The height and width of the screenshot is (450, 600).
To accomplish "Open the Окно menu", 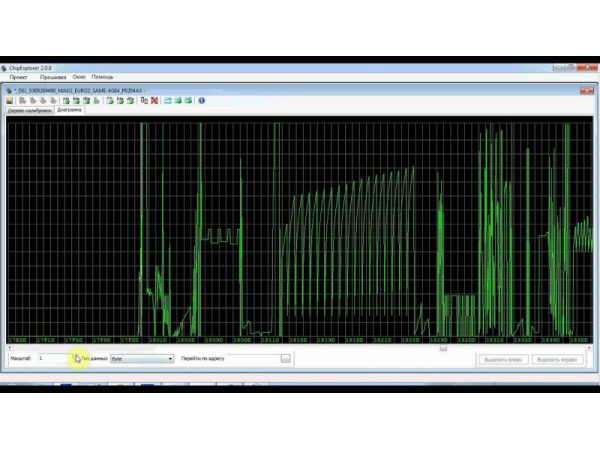I will pos(78,77).
